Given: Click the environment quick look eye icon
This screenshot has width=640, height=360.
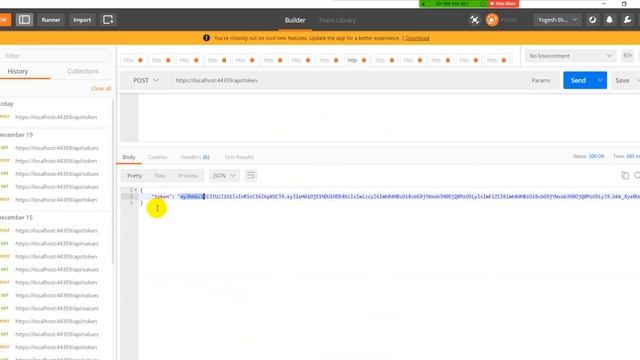Looking at the screenshot, I should pyautogui.click(x=627, y=56).
